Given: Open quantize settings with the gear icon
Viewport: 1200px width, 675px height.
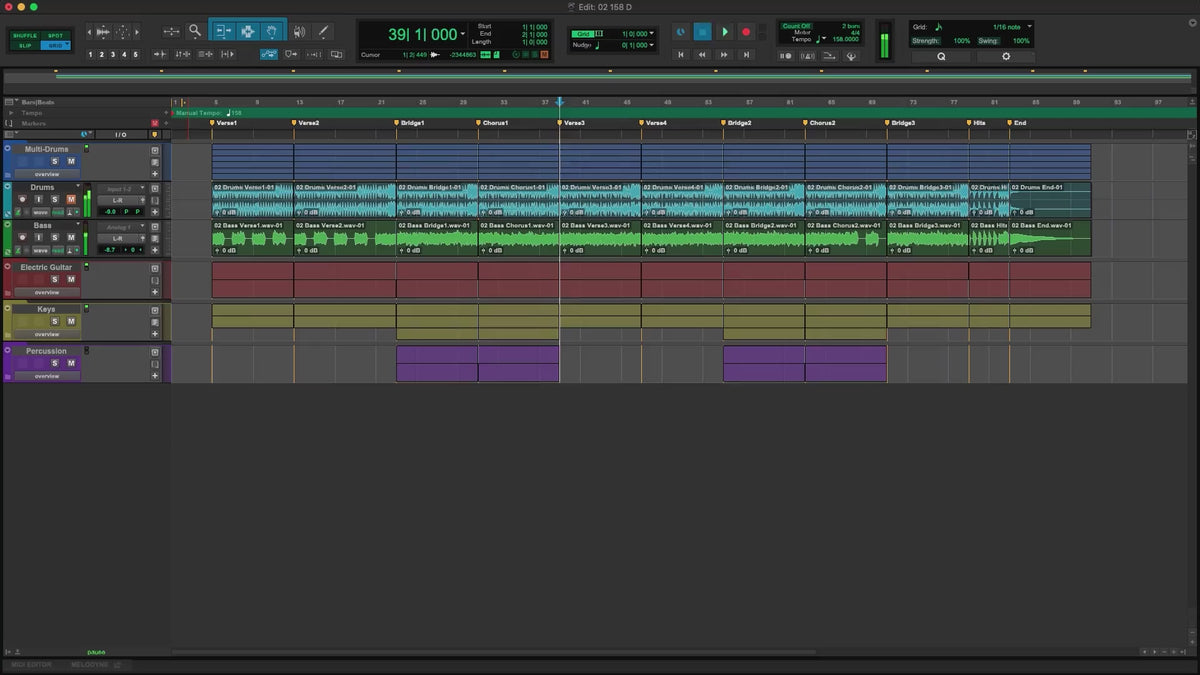Looking at the screenshot, I should [x=1006, y=57].
